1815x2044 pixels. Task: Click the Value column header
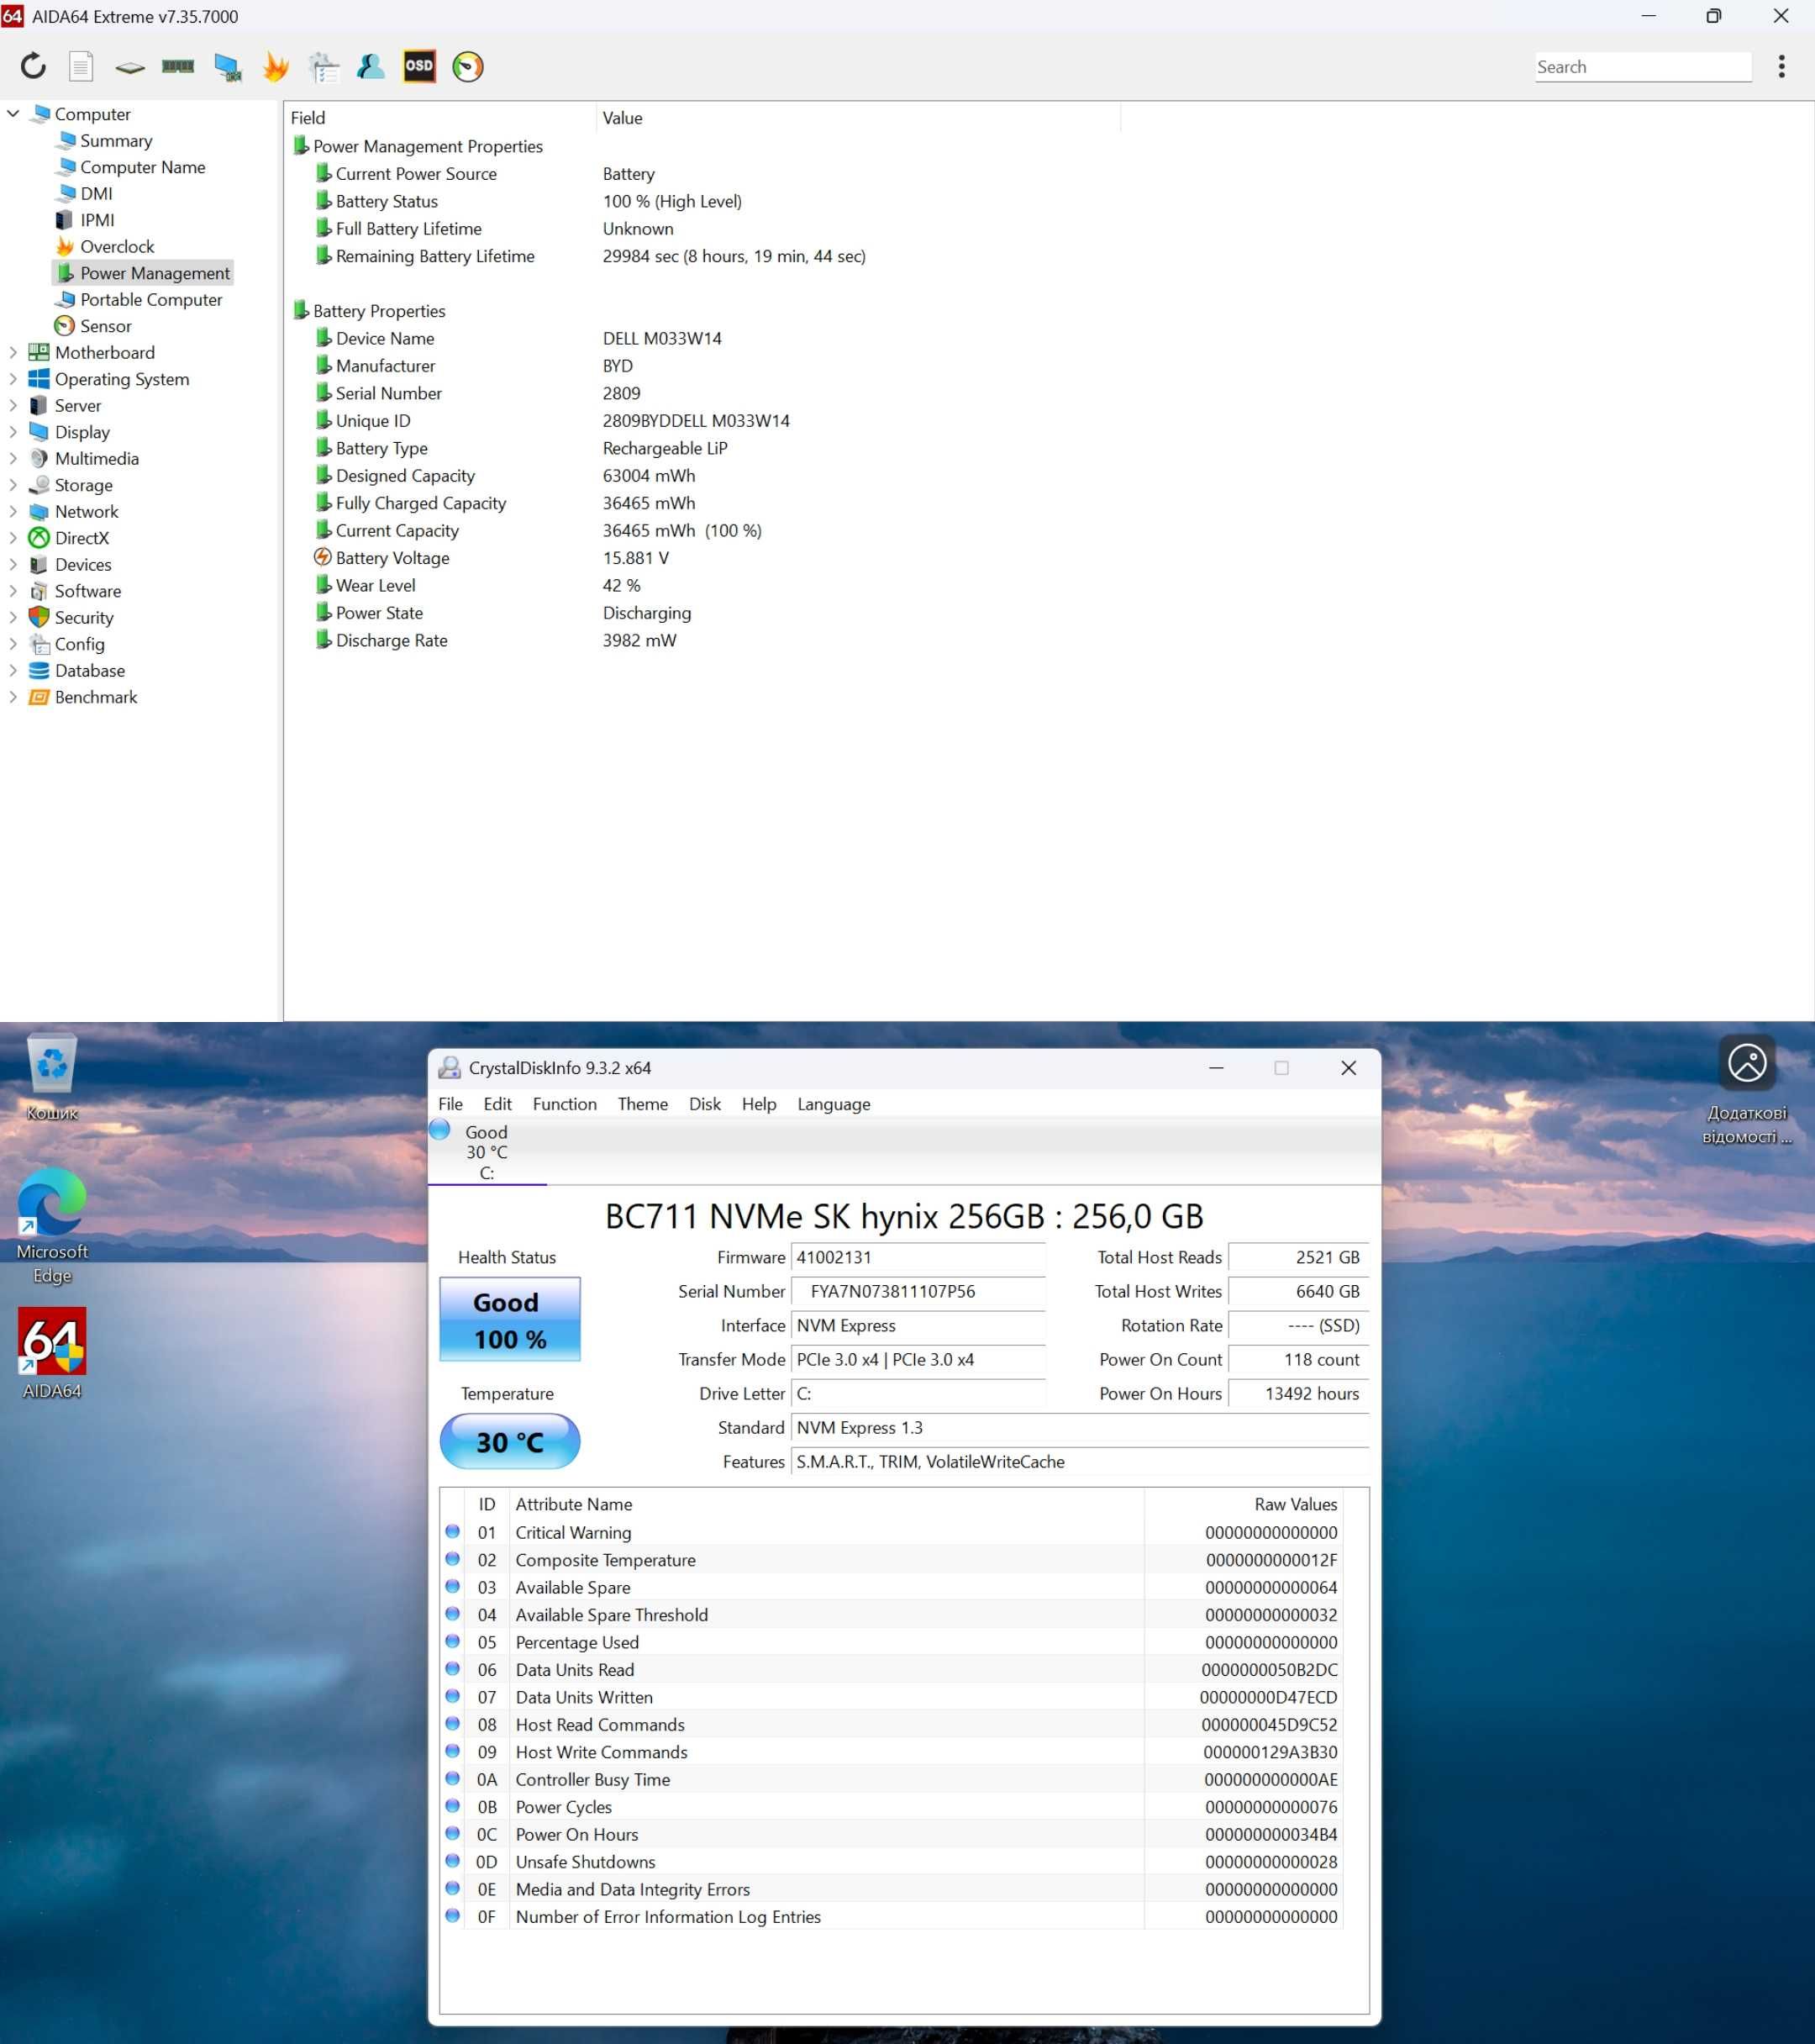point(858,118)
